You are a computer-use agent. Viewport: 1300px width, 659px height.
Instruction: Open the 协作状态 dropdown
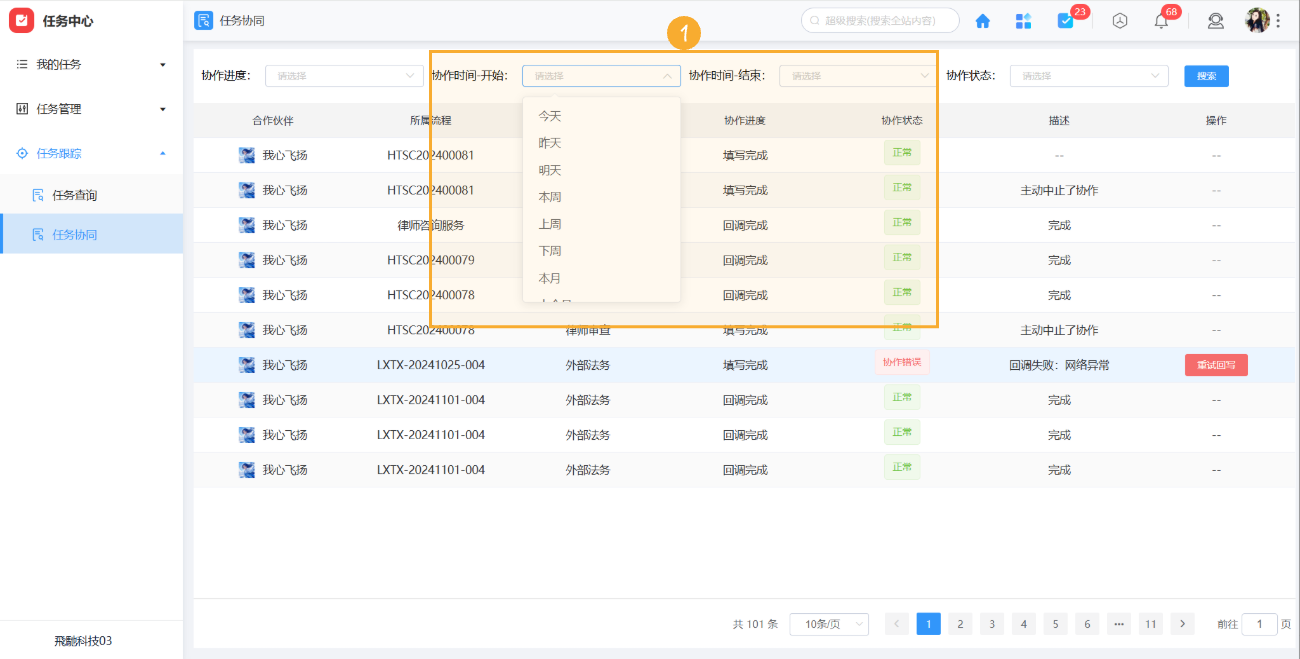[x=1089, y=75]
